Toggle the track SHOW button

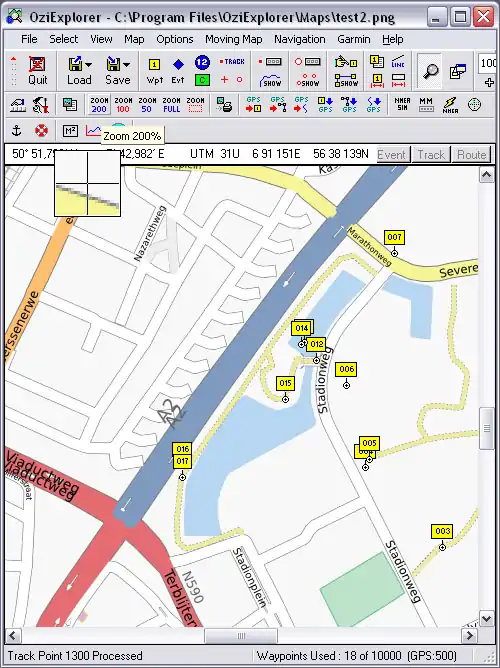click(271, 81)
